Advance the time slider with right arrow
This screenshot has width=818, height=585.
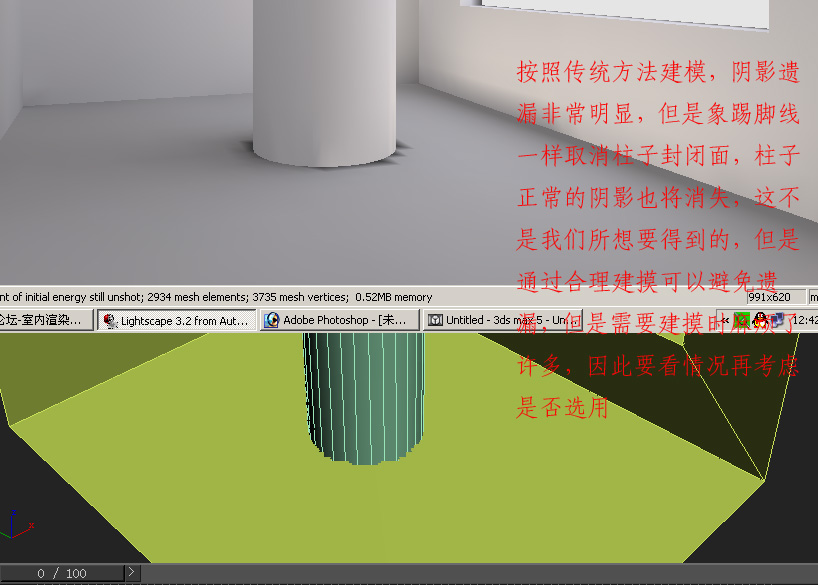coord(132,572)
